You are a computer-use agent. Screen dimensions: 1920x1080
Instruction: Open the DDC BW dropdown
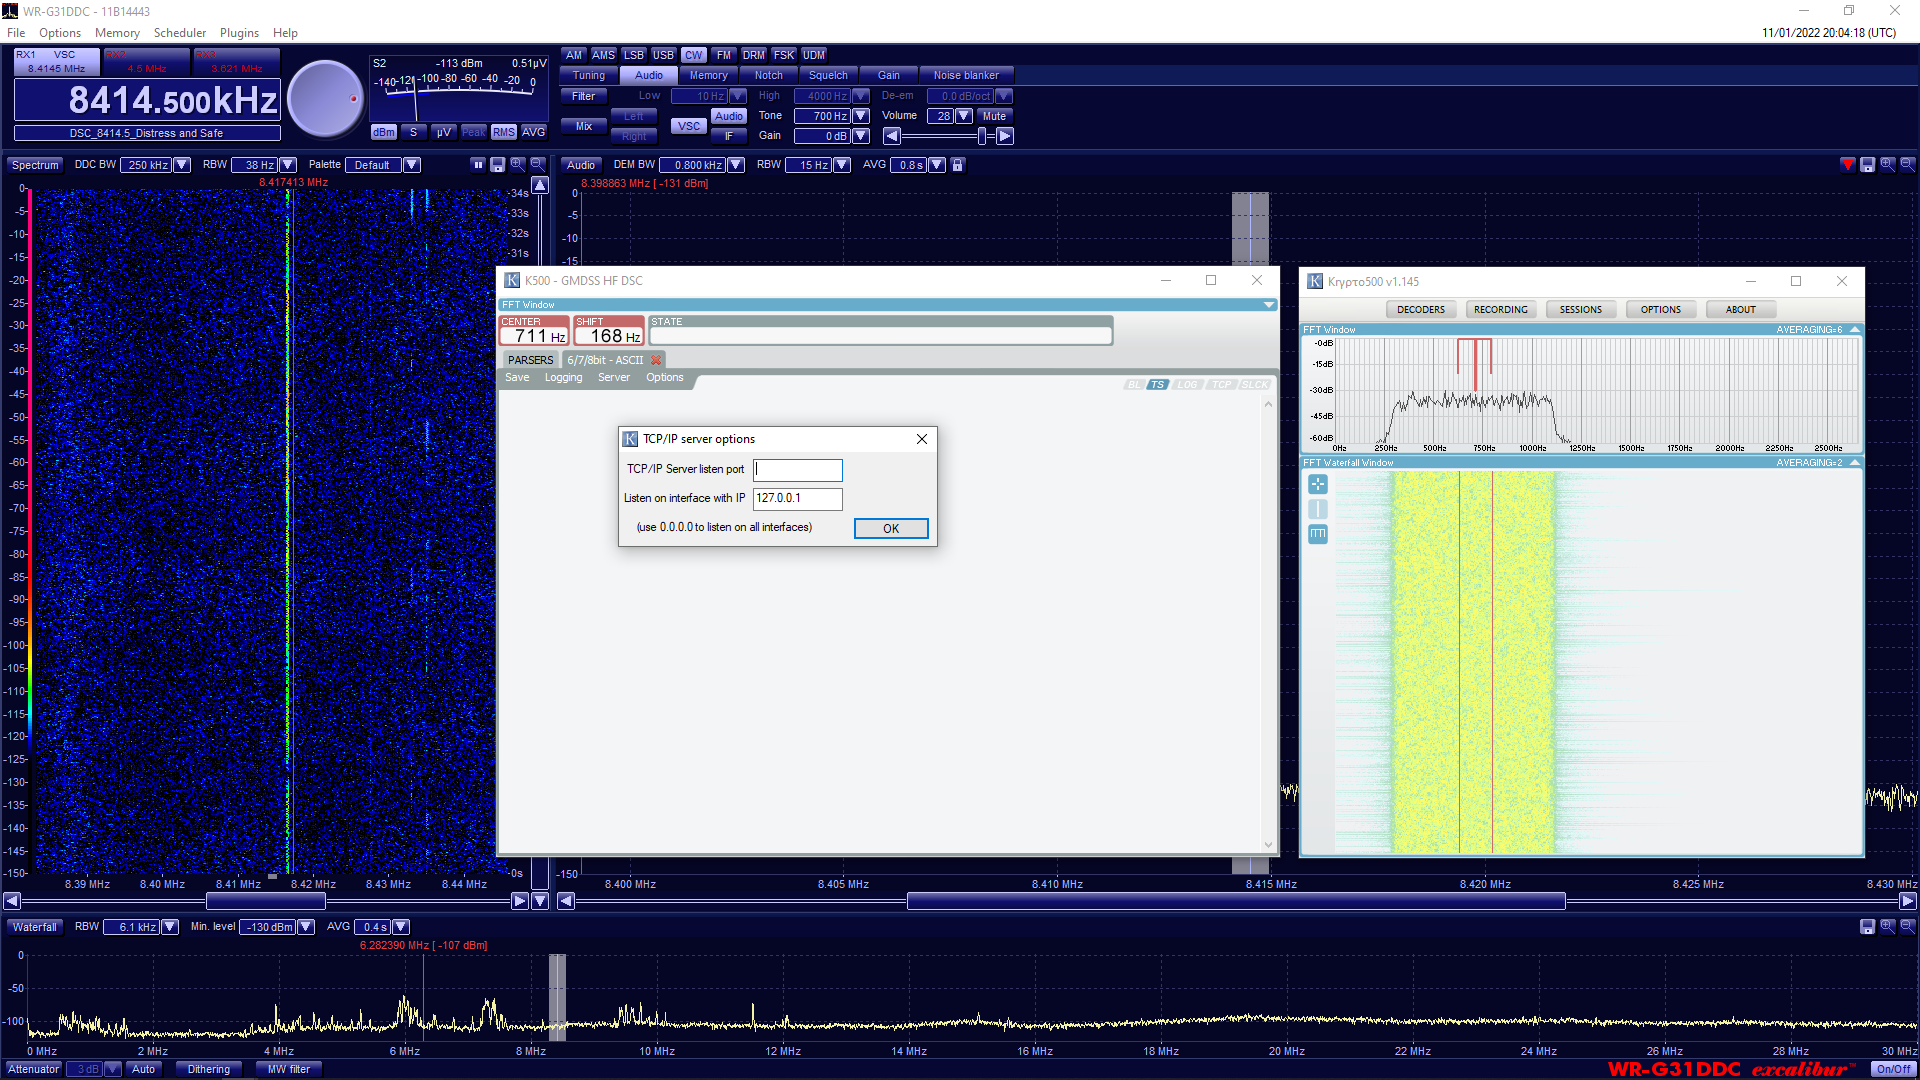182,165
